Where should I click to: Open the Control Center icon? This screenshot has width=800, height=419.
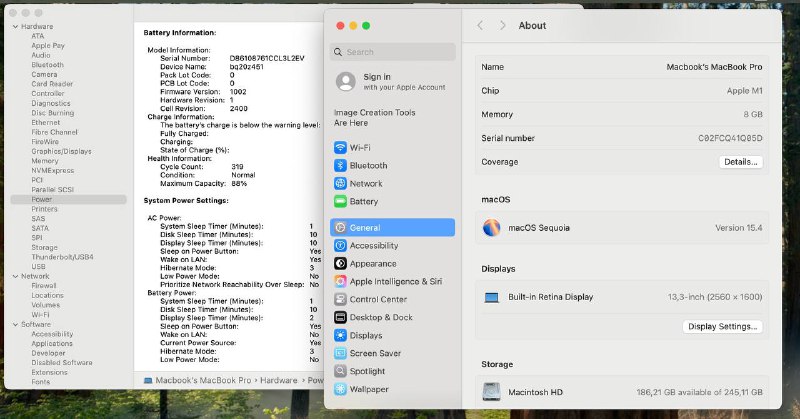click(x=340, y=299)
